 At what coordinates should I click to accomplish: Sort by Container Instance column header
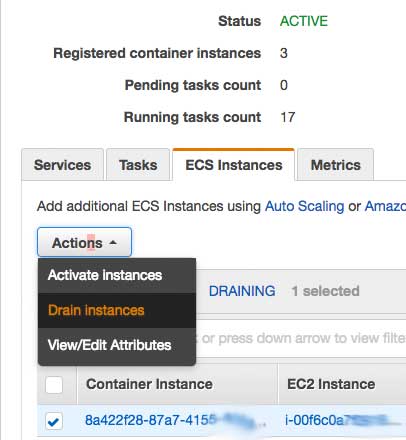[x=149, y=384]
